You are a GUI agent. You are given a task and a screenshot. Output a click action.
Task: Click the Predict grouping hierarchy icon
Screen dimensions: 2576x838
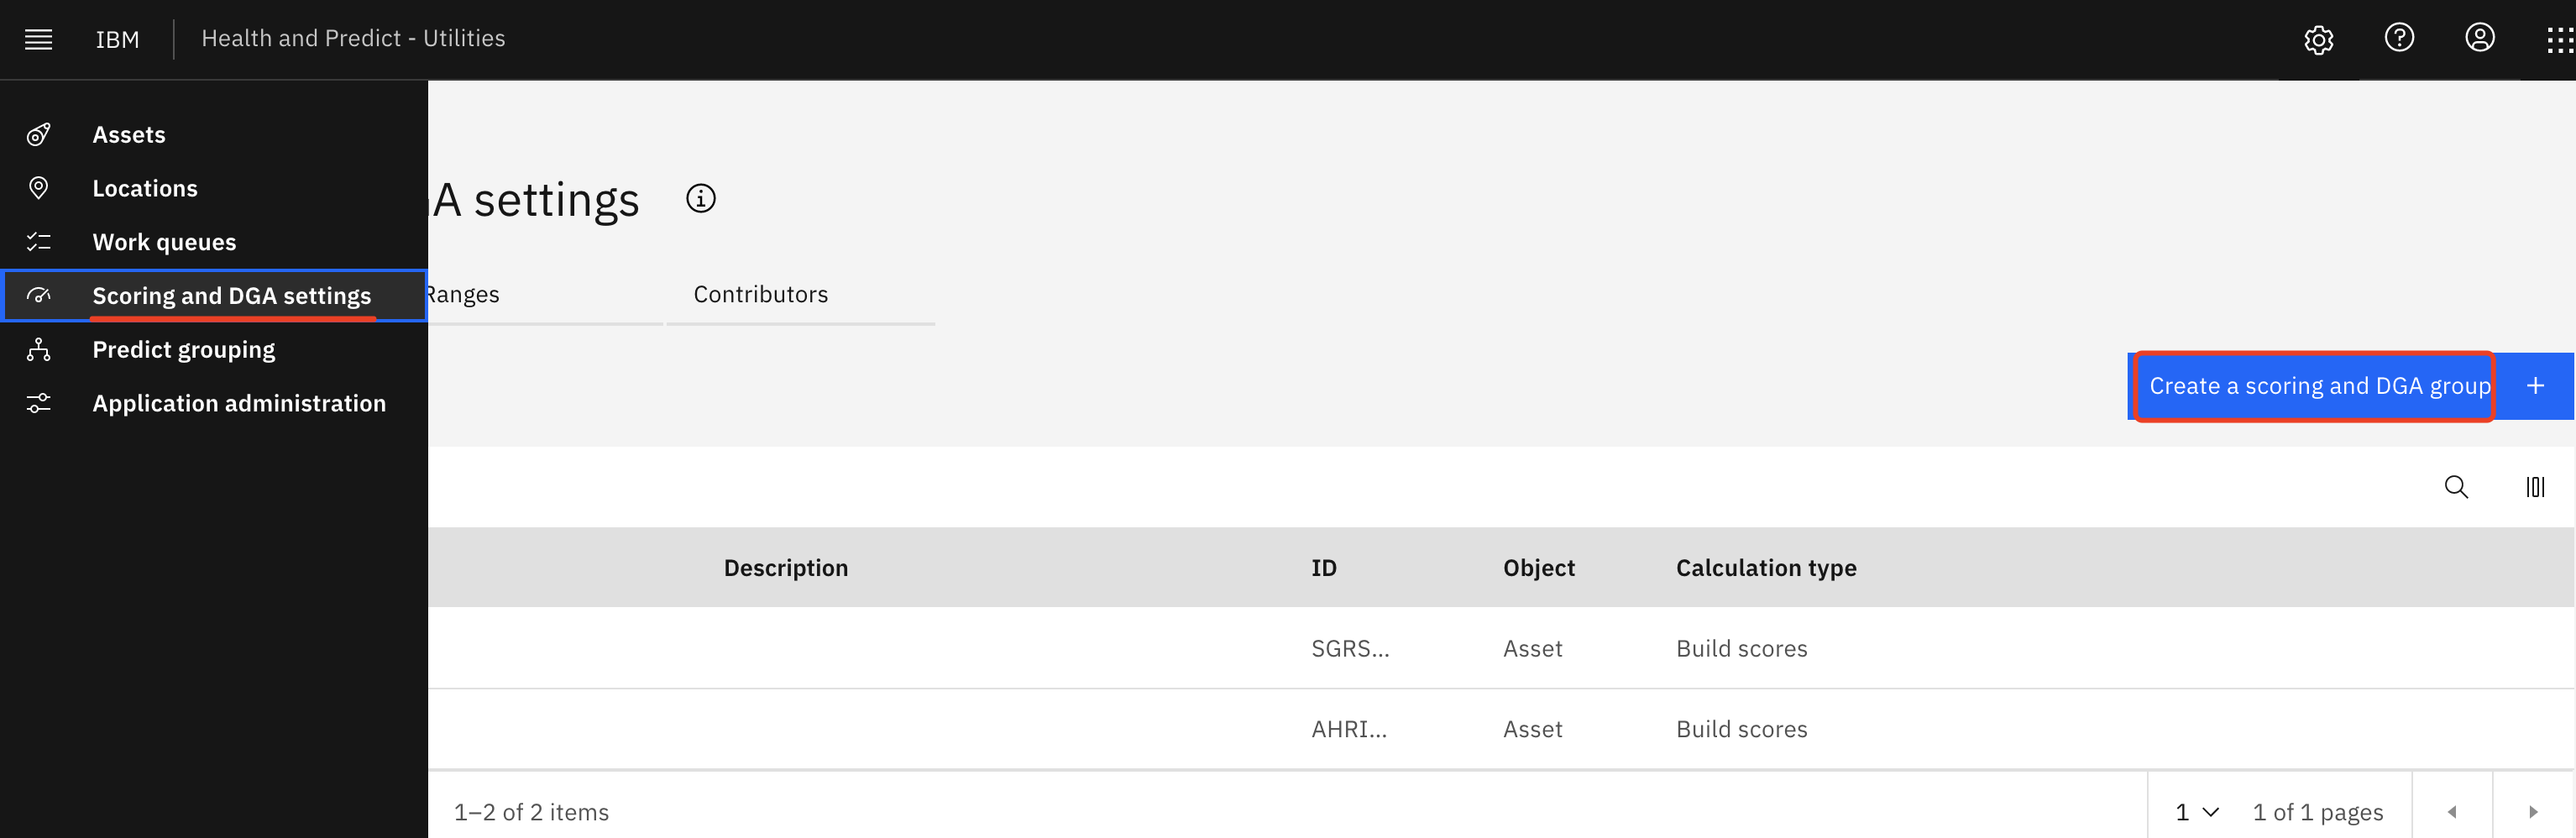pyautogui.click(x=38, y=349)
